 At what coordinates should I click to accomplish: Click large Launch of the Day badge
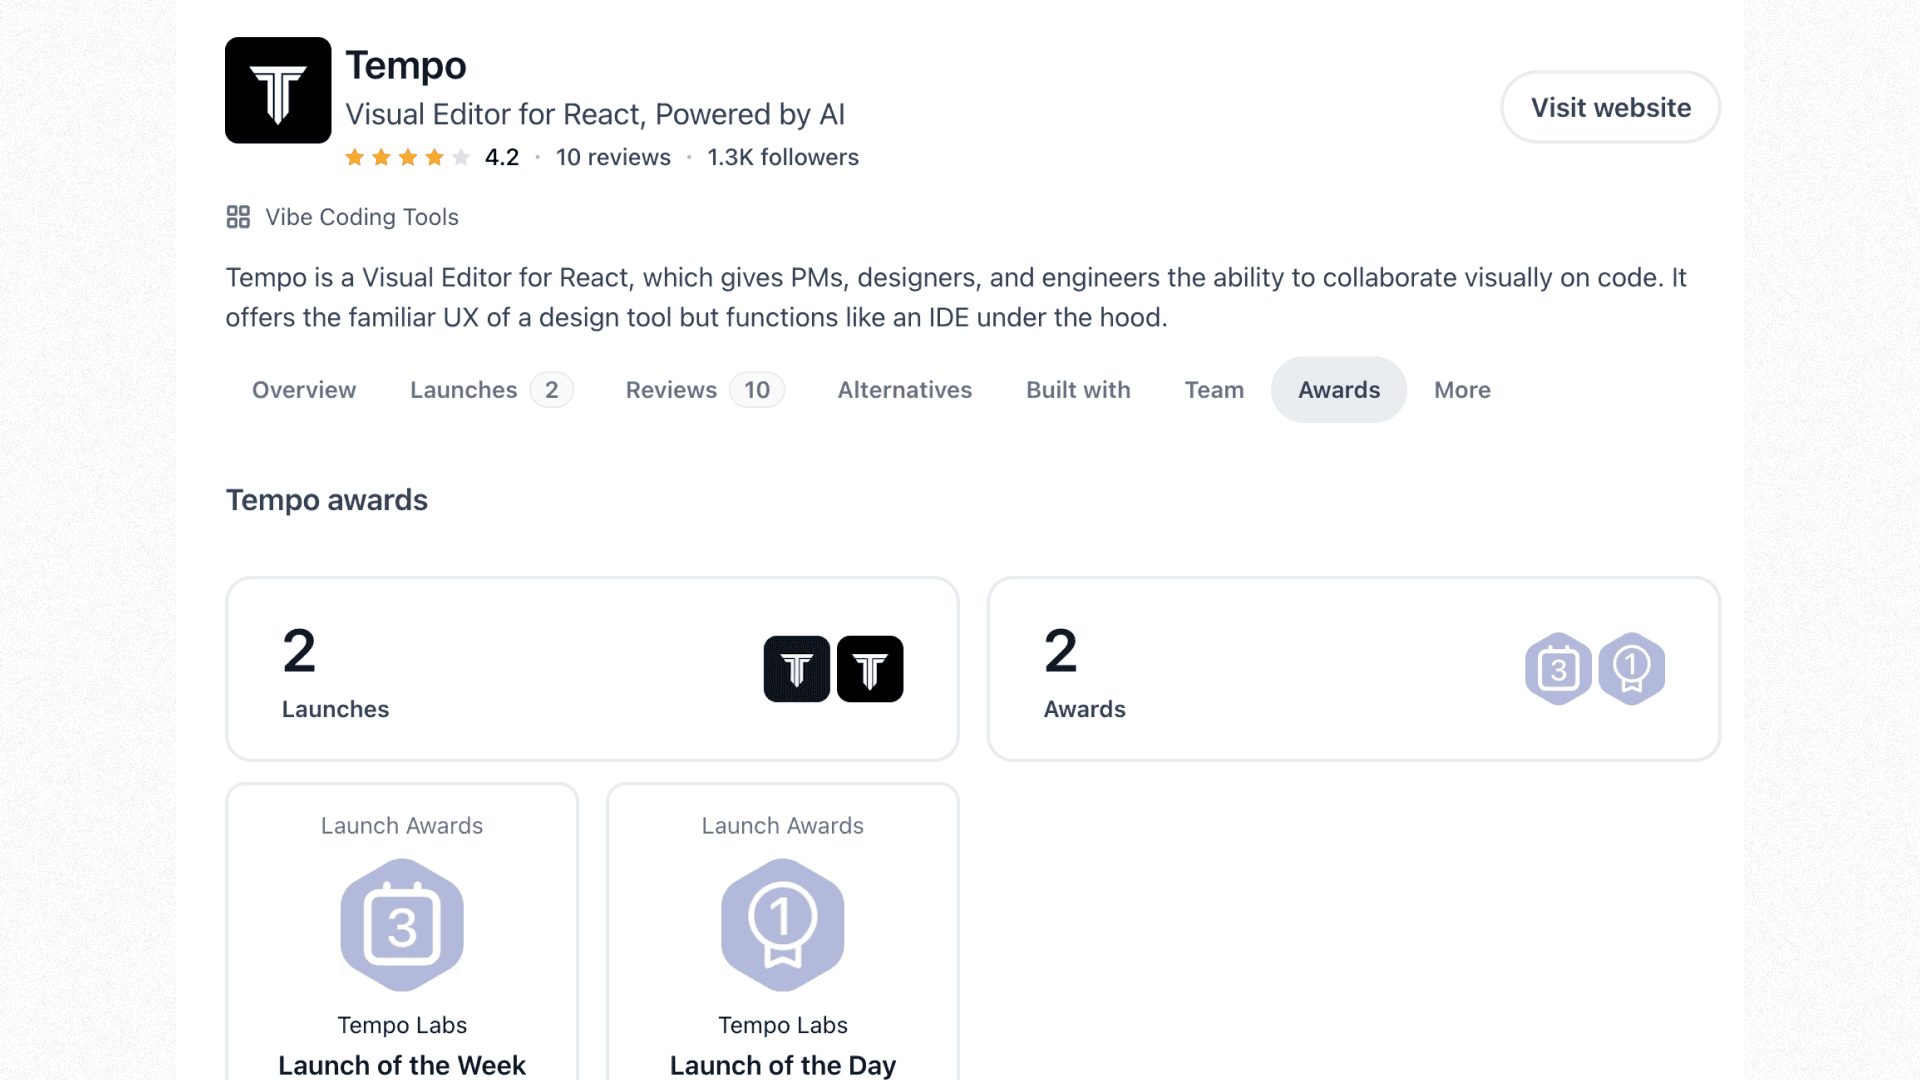tap(783, 925)
